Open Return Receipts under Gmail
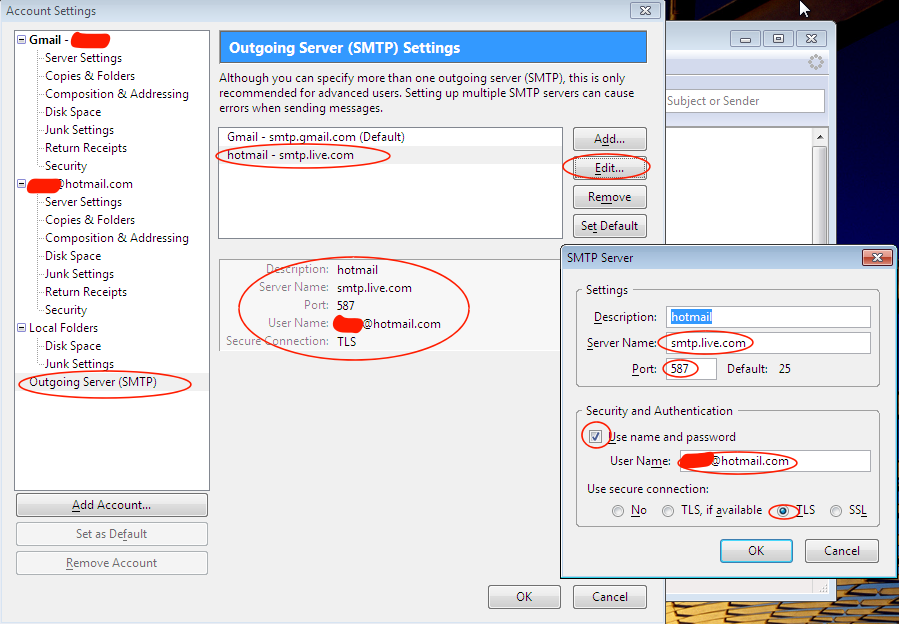 tap(86, 148)
